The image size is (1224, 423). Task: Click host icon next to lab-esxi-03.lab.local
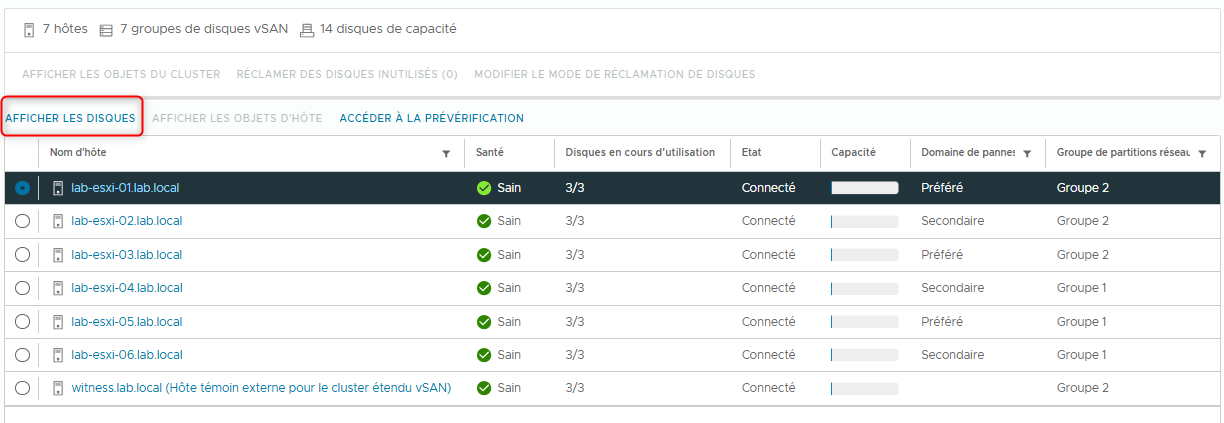click(58, 255)
